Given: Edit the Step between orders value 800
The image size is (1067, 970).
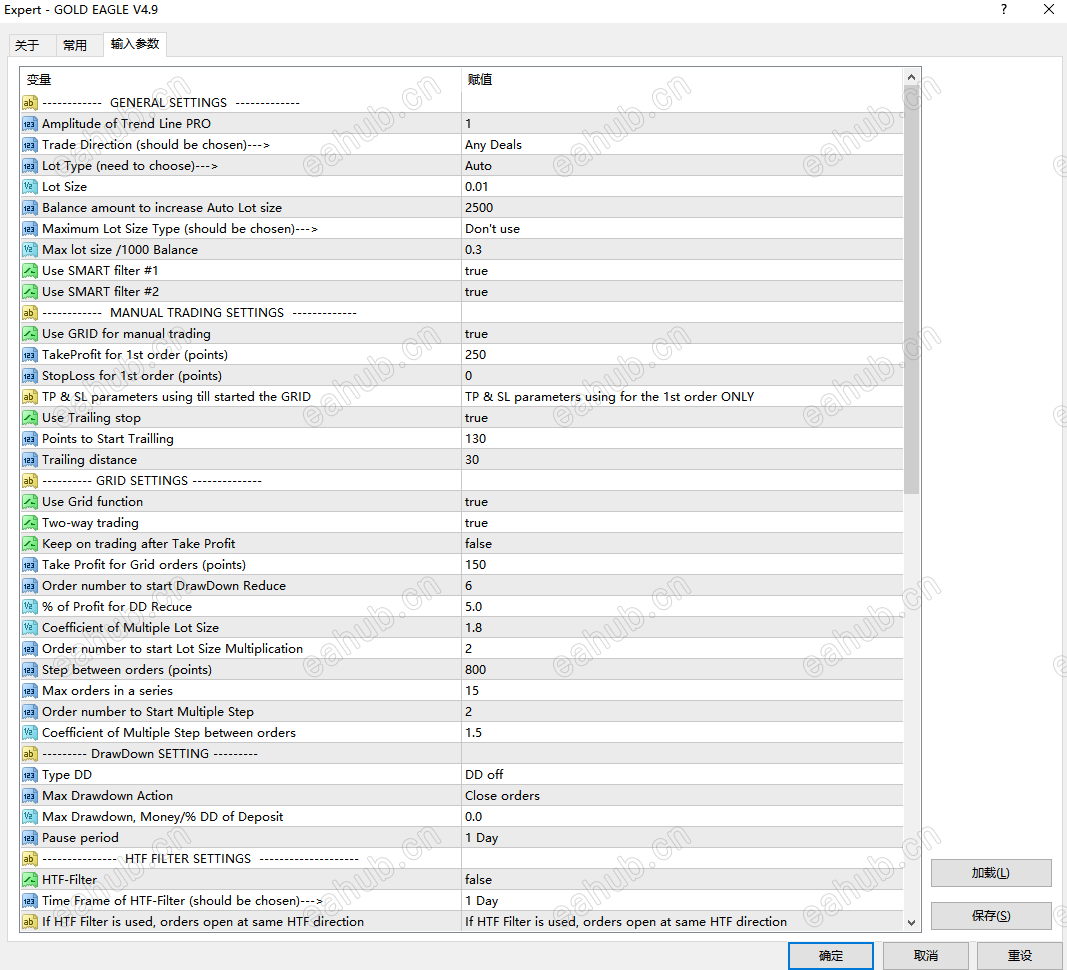Looking at the screenshot, I should [683, 670].
